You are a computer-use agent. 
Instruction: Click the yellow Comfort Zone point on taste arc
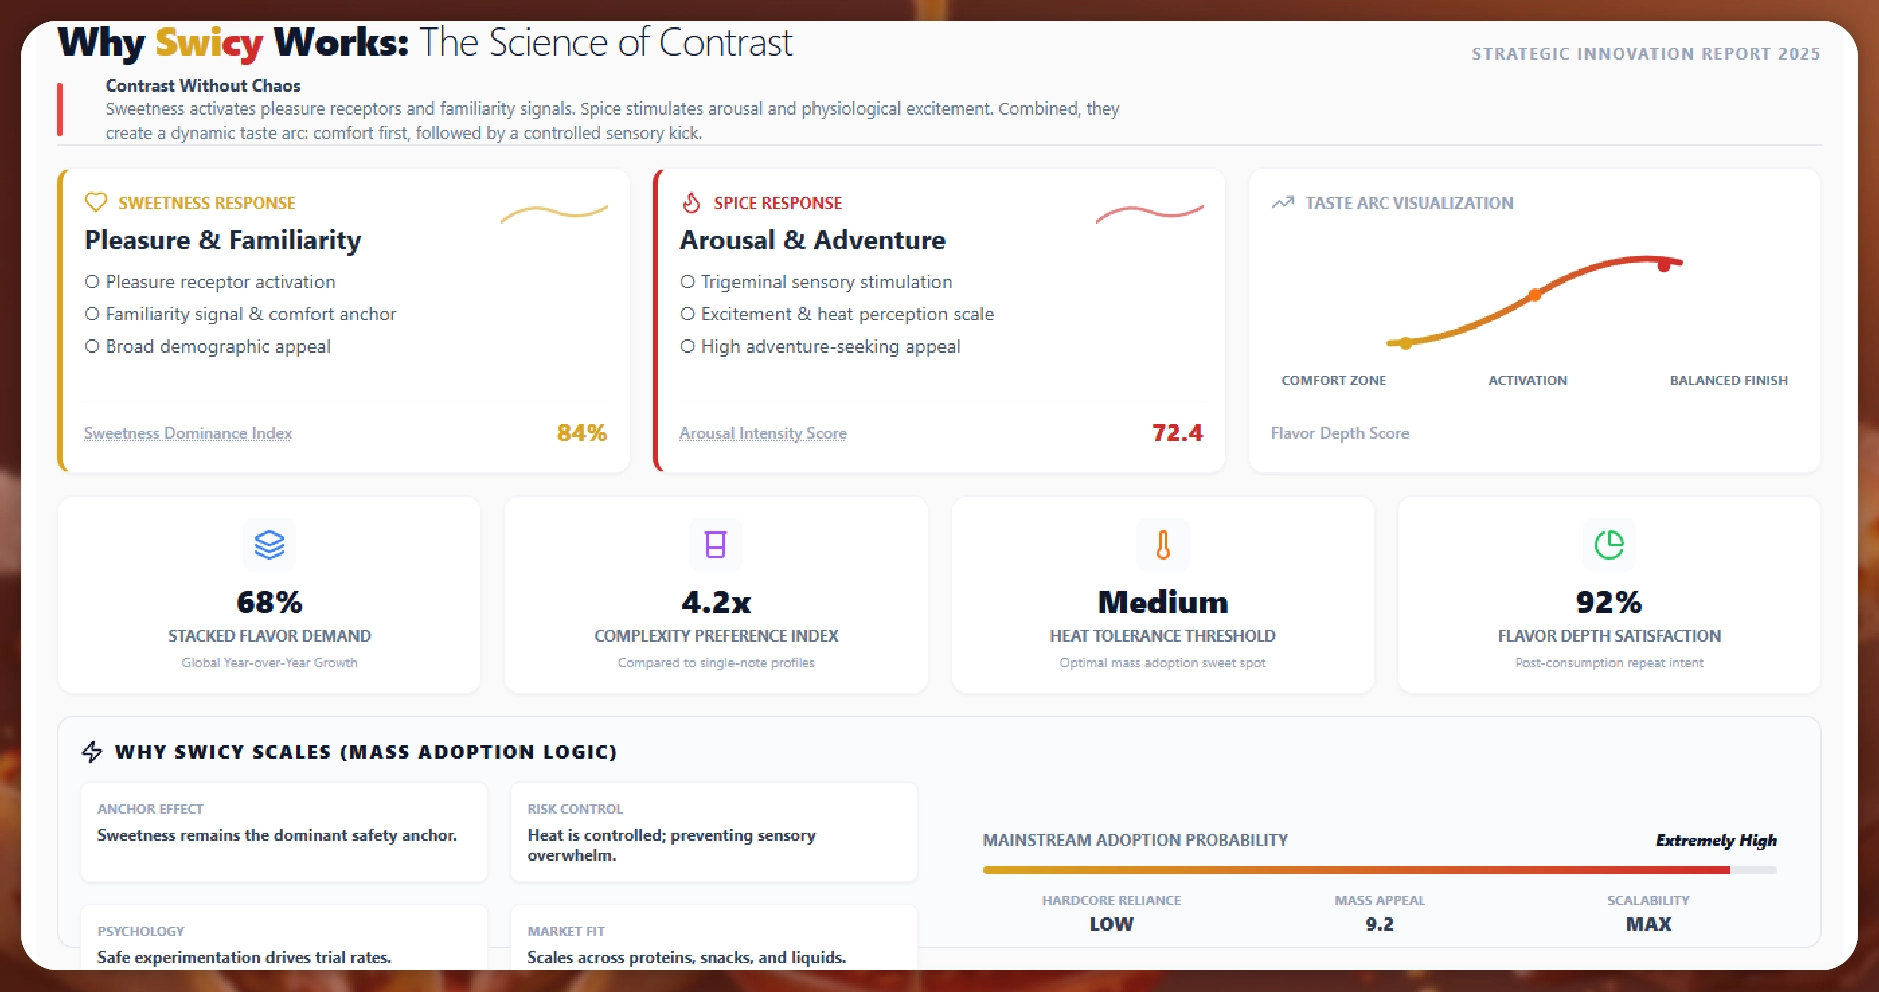point(1406,343)
